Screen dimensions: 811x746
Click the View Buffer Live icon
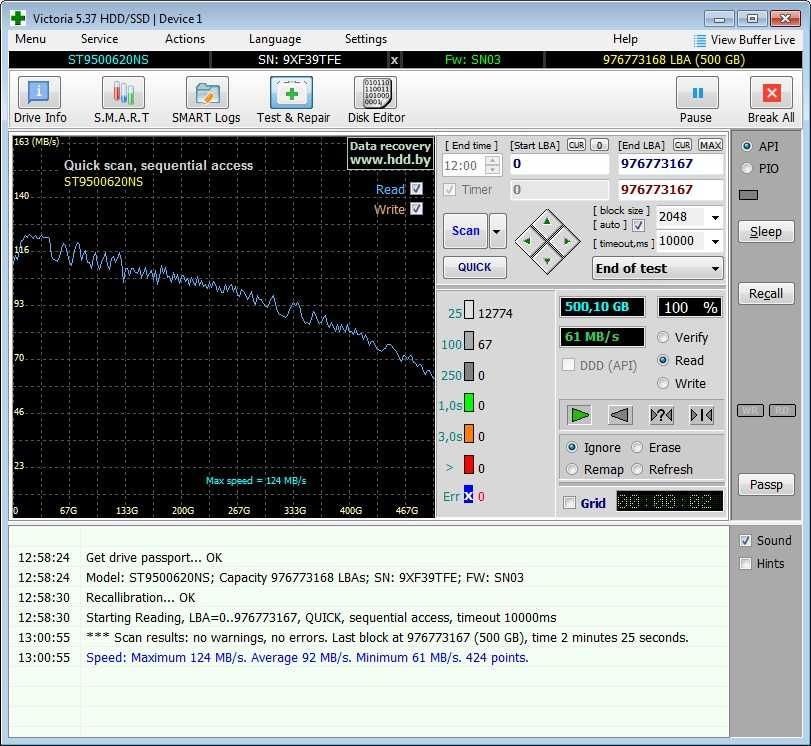[x=700, y=40]
